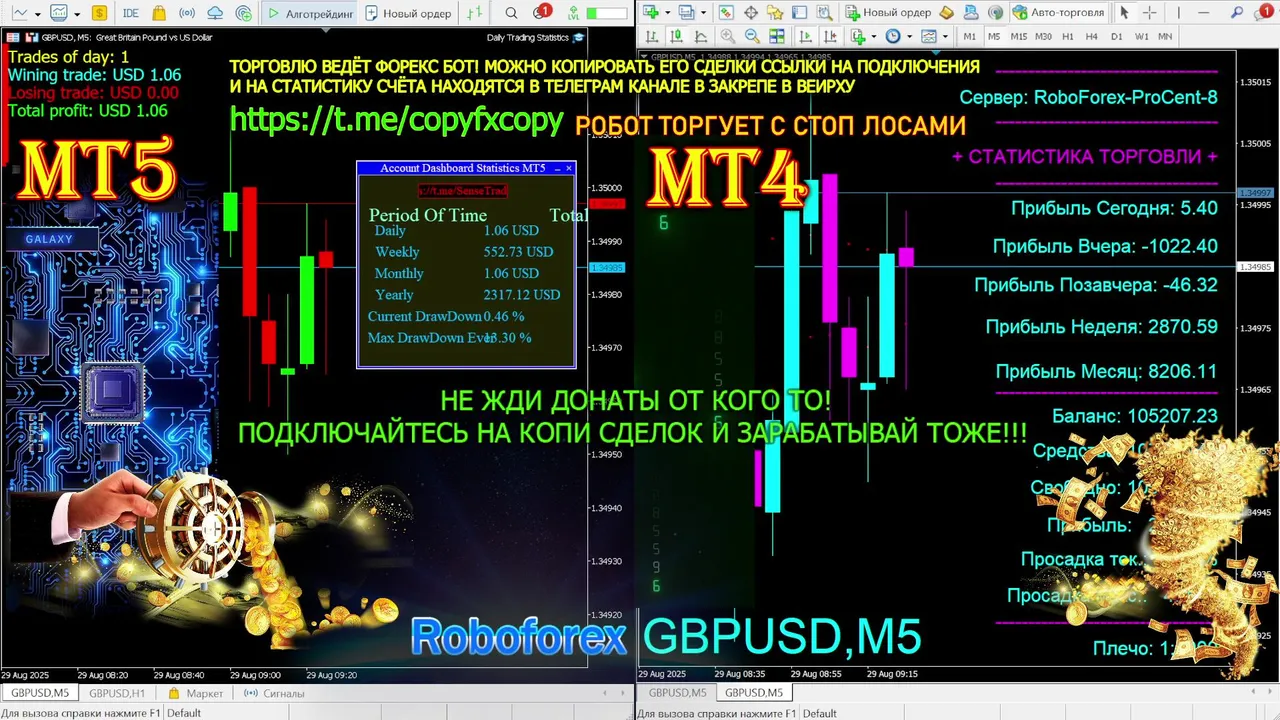1280x720 pixels.
Task: Click the Daily Trading Statistics label
Action: (527, 37)
